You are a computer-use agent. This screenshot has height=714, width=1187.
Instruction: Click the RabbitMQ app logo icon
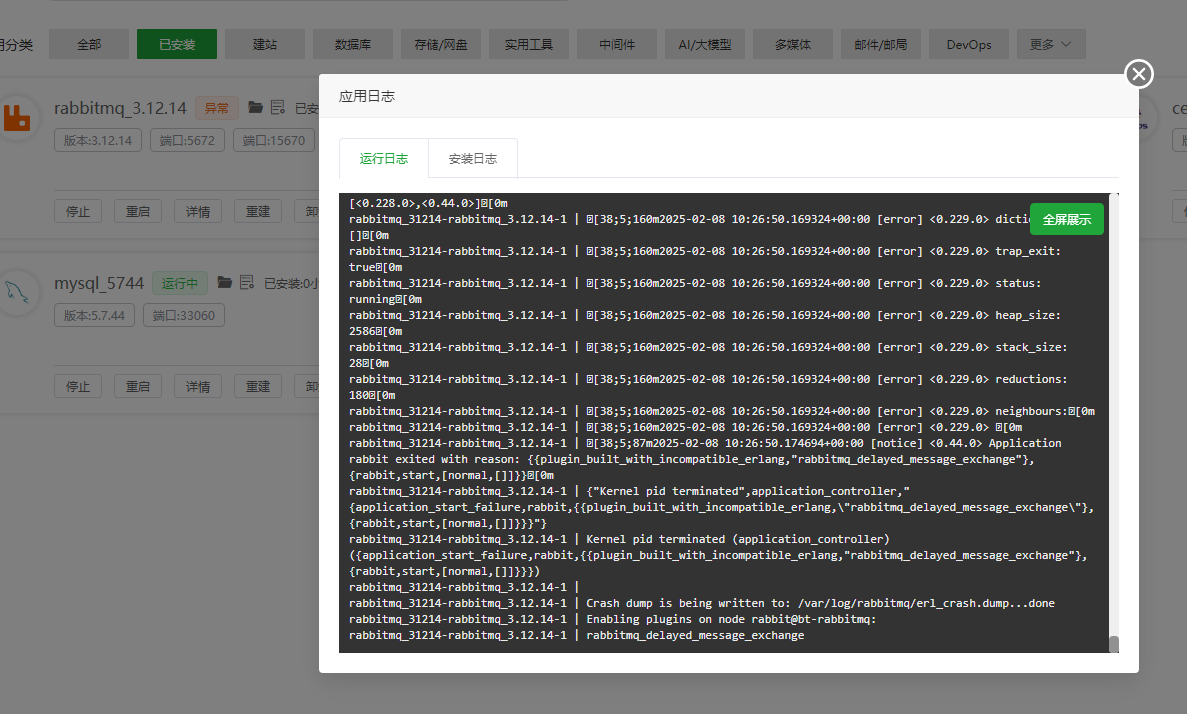click(x=17, y=117)
